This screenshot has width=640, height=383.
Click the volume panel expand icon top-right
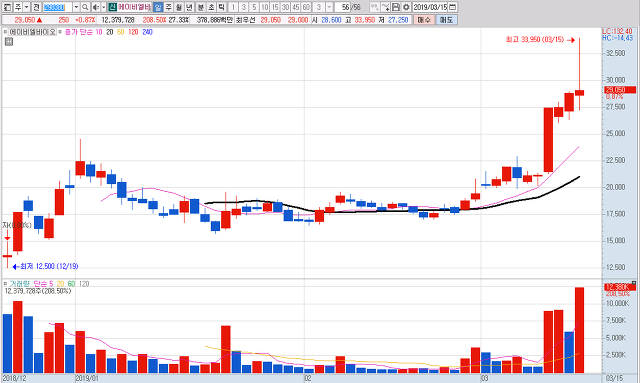[x=634, y=283]
